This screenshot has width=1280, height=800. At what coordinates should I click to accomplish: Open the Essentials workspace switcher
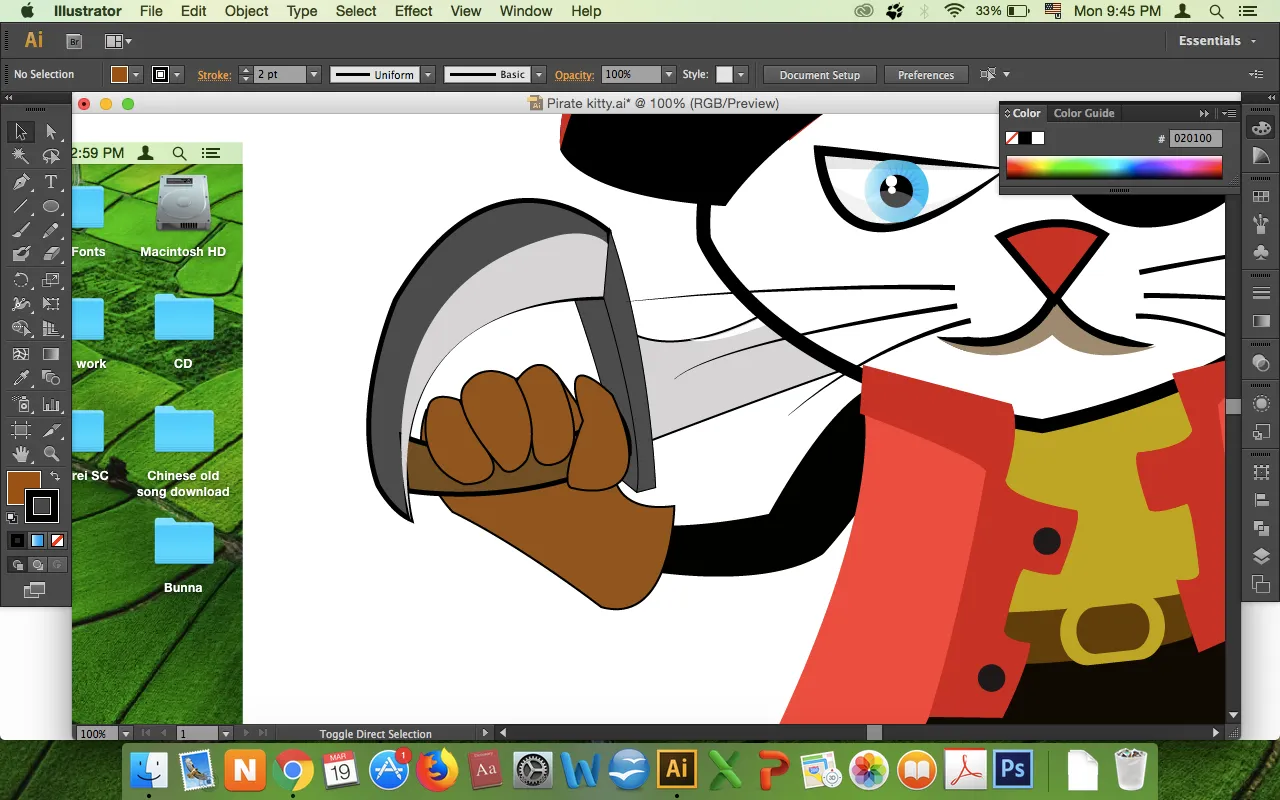point(1216,41)
